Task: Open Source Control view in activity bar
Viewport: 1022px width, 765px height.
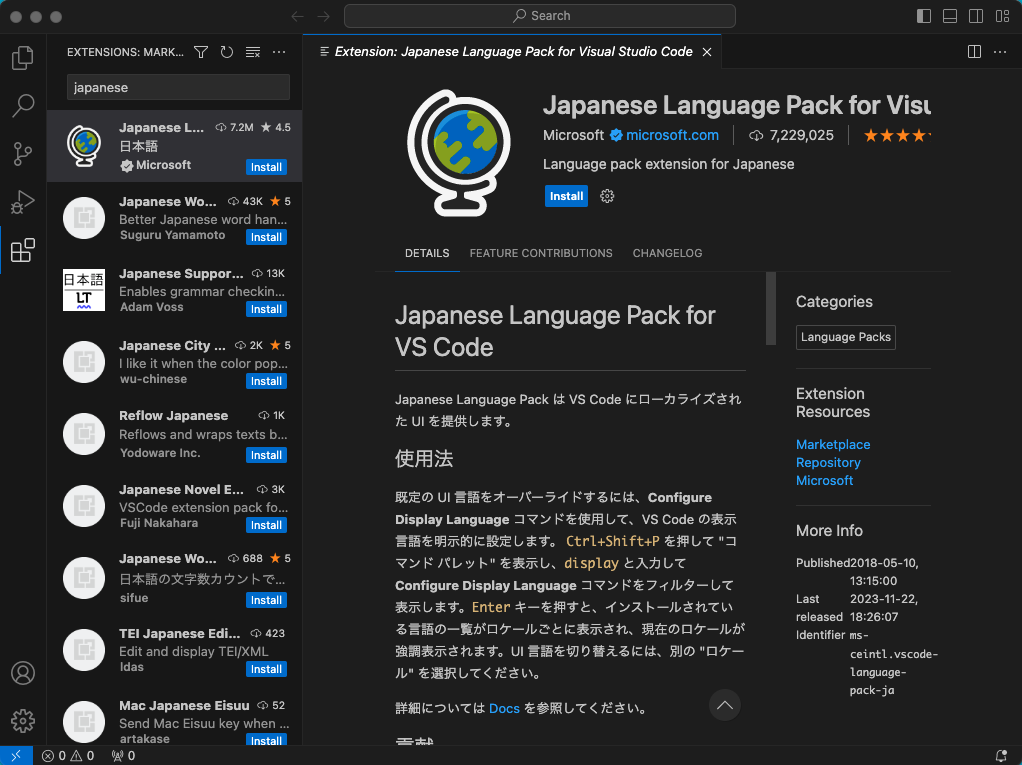Action: pos(22,154)
